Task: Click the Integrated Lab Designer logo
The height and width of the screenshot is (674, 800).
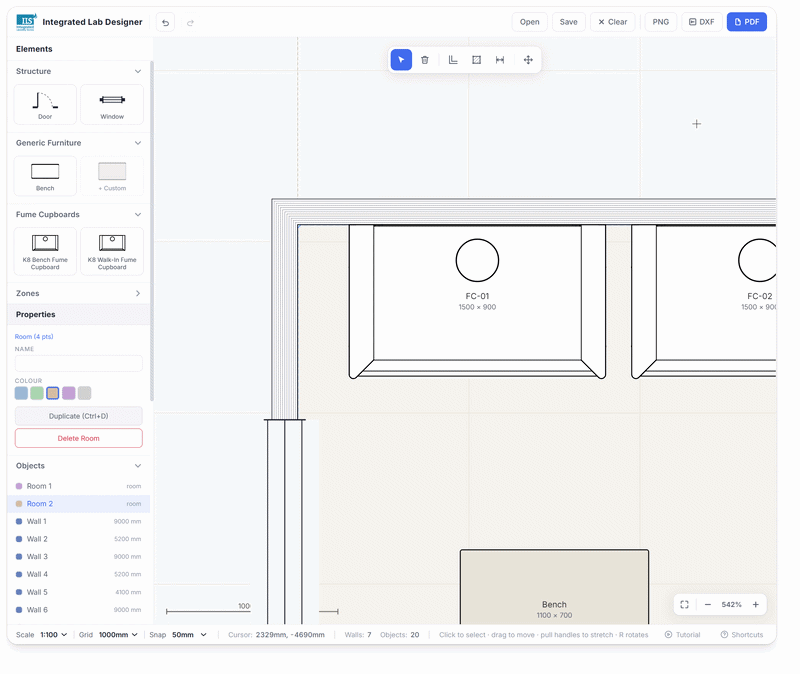Action: tap(26, 22)
